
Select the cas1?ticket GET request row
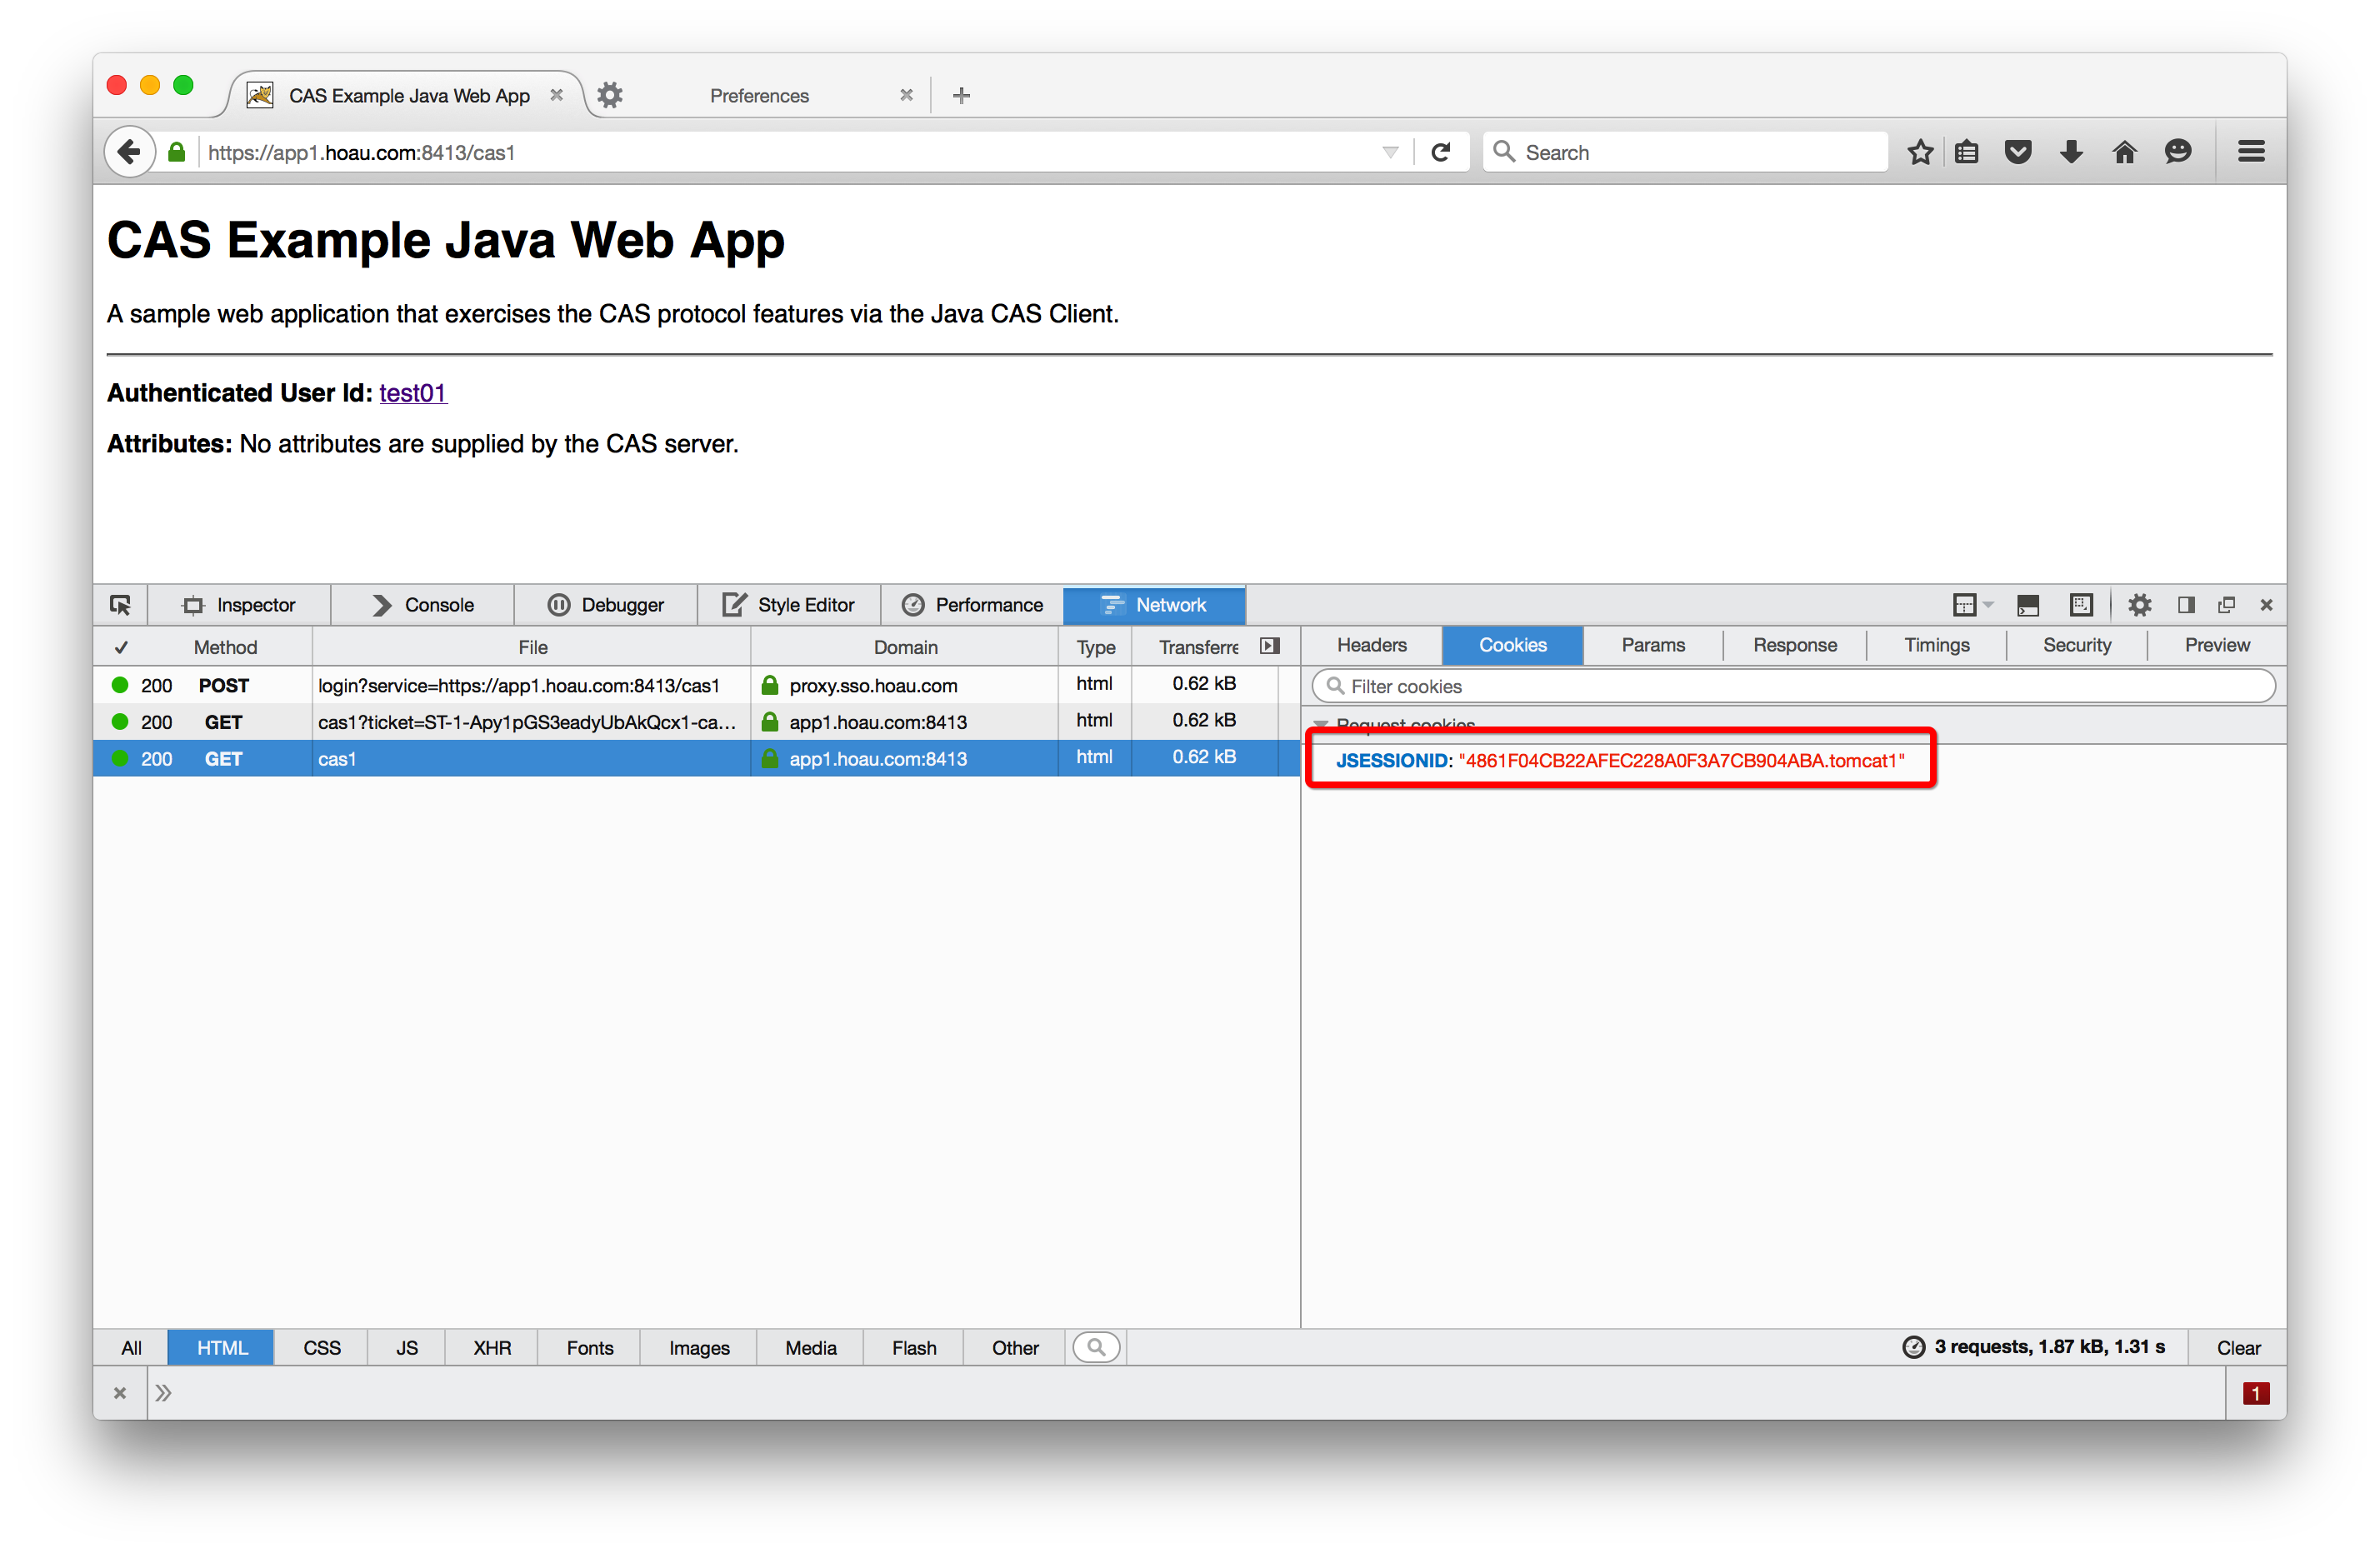696,722
